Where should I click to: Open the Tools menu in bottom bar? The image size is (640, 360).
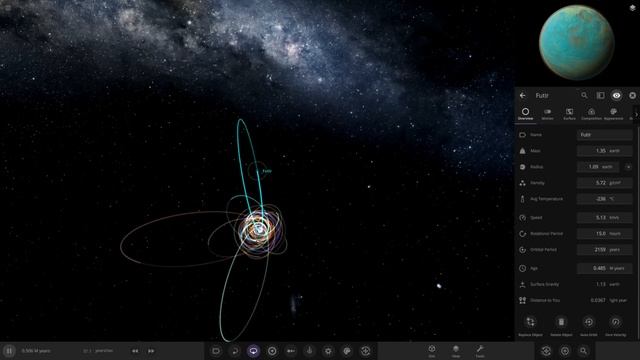coord(480,351)
